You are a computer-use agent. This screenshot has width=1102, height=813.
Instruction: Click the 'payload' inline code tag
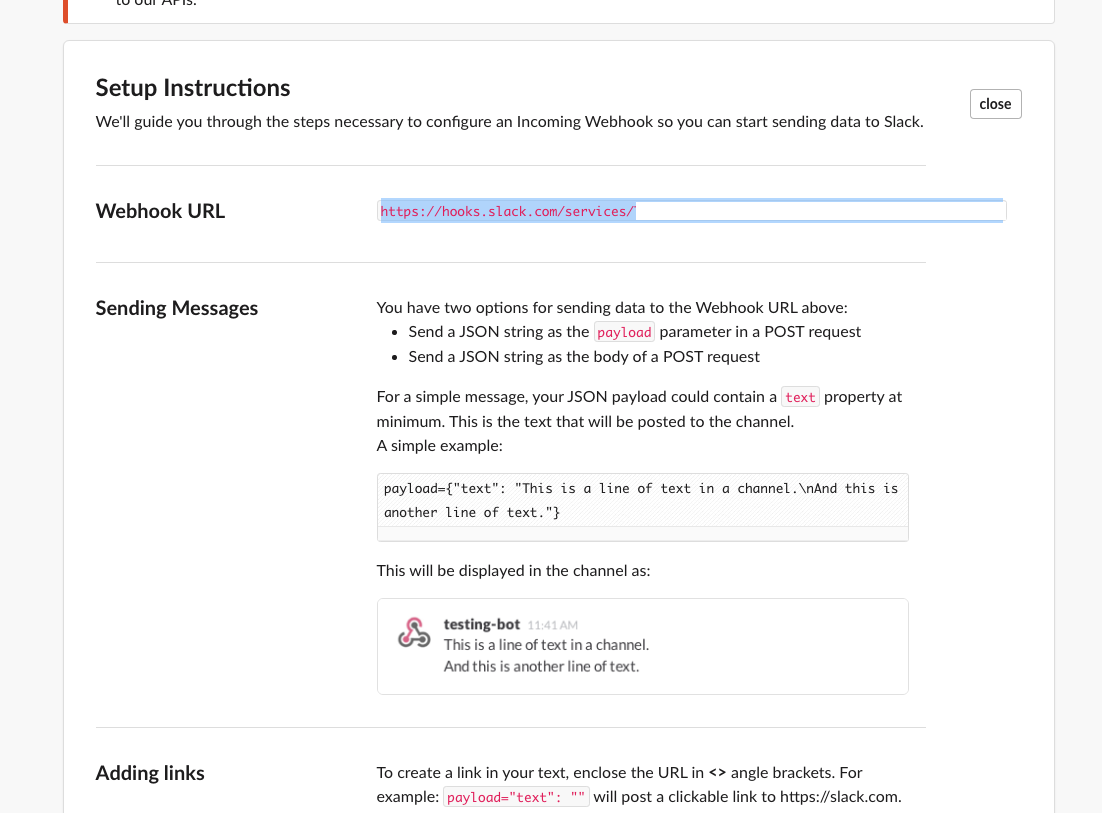pos(624,332)
